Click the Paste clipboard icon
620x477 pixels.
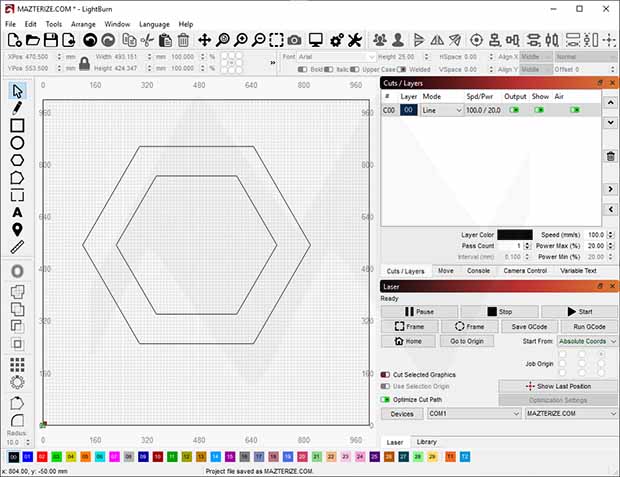coord(165,40)
